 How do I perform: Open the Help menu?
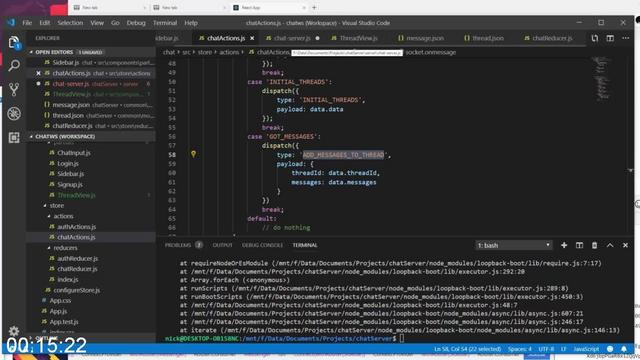191,23
